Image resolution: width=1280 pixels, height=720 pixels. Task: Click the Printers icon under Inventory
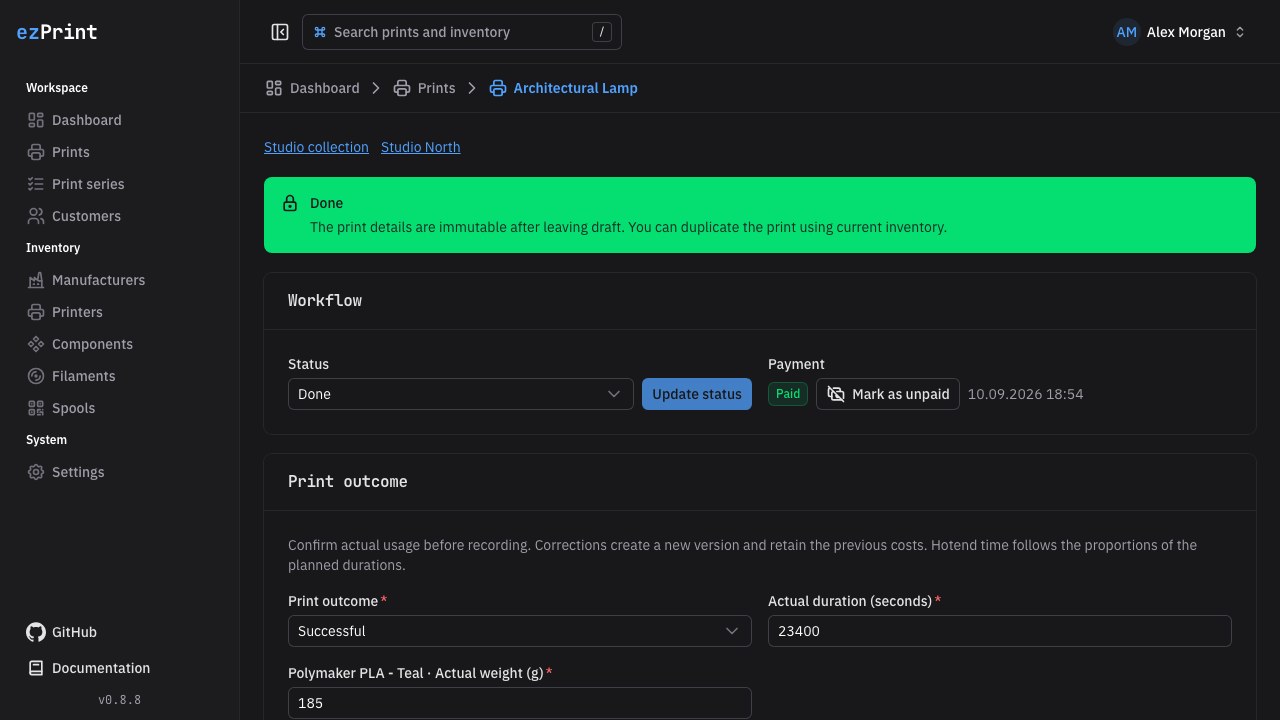coord(36,312)
